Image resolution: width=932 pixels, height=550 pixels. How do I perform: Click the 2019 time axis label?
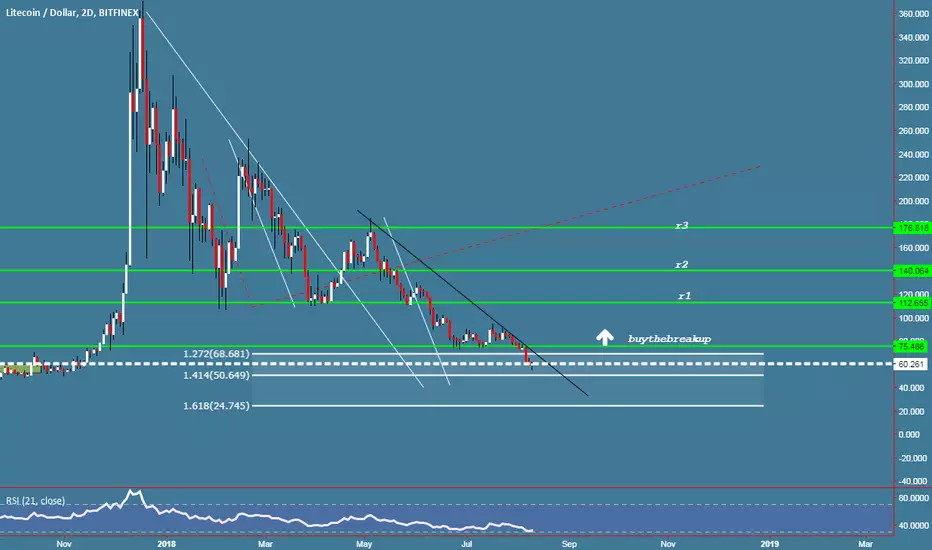click(770, 543)
